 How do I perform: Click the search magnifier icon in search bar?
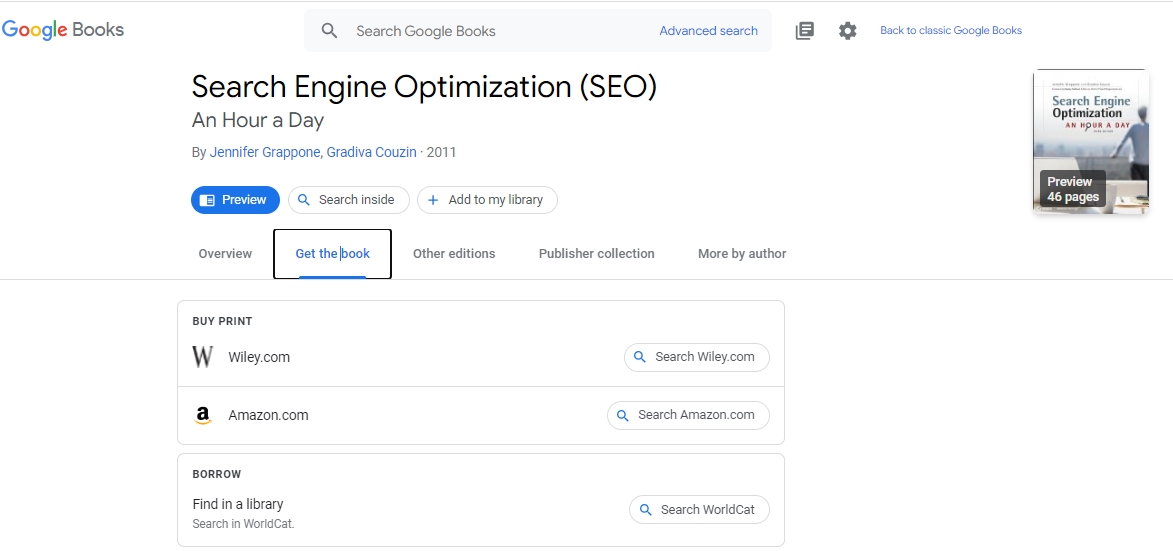pyautogui.click(x=329, y=31)
